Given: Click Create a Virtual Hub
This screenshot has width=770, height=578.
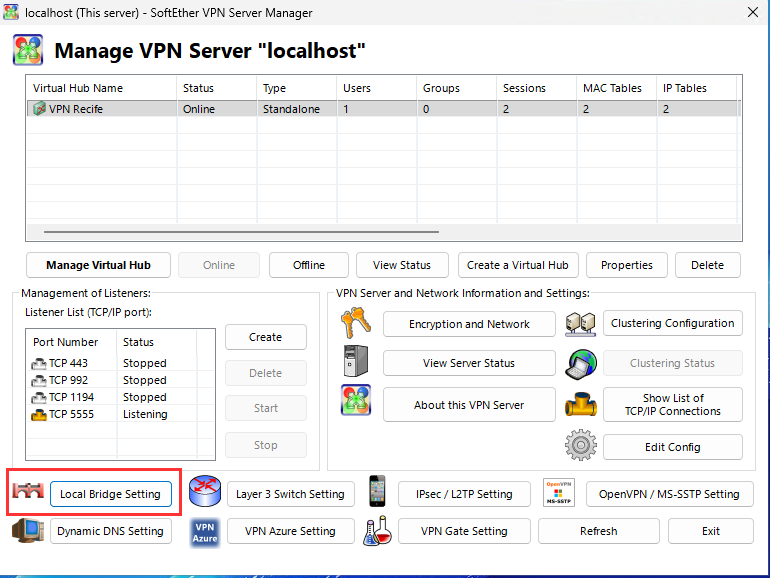Looking at the screenshot, I should click(x=518, y=265).
